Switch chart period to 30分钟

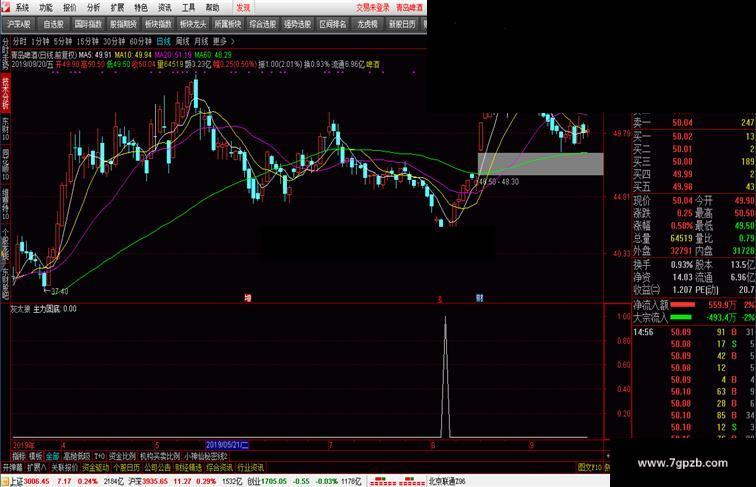pyautogui.click(x=114, y=41)
